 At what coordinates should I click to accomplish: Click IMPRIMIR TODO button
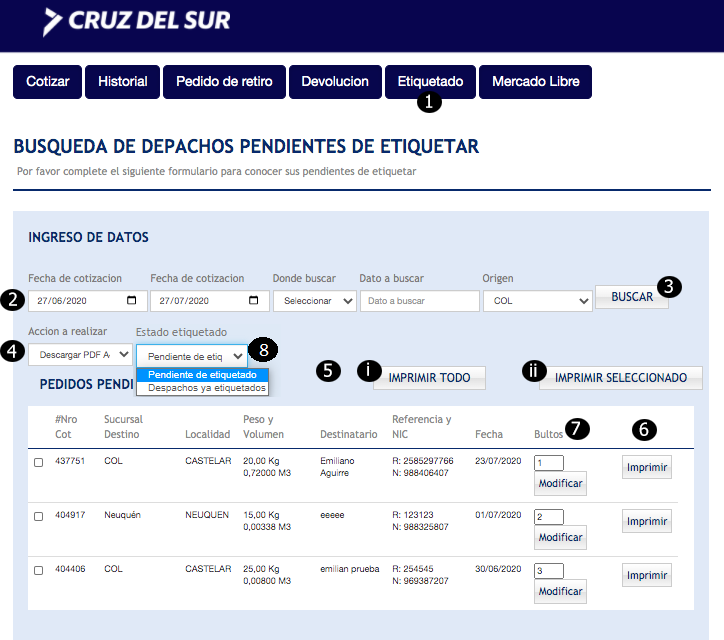pyautogui.click(x=429, y=378)
